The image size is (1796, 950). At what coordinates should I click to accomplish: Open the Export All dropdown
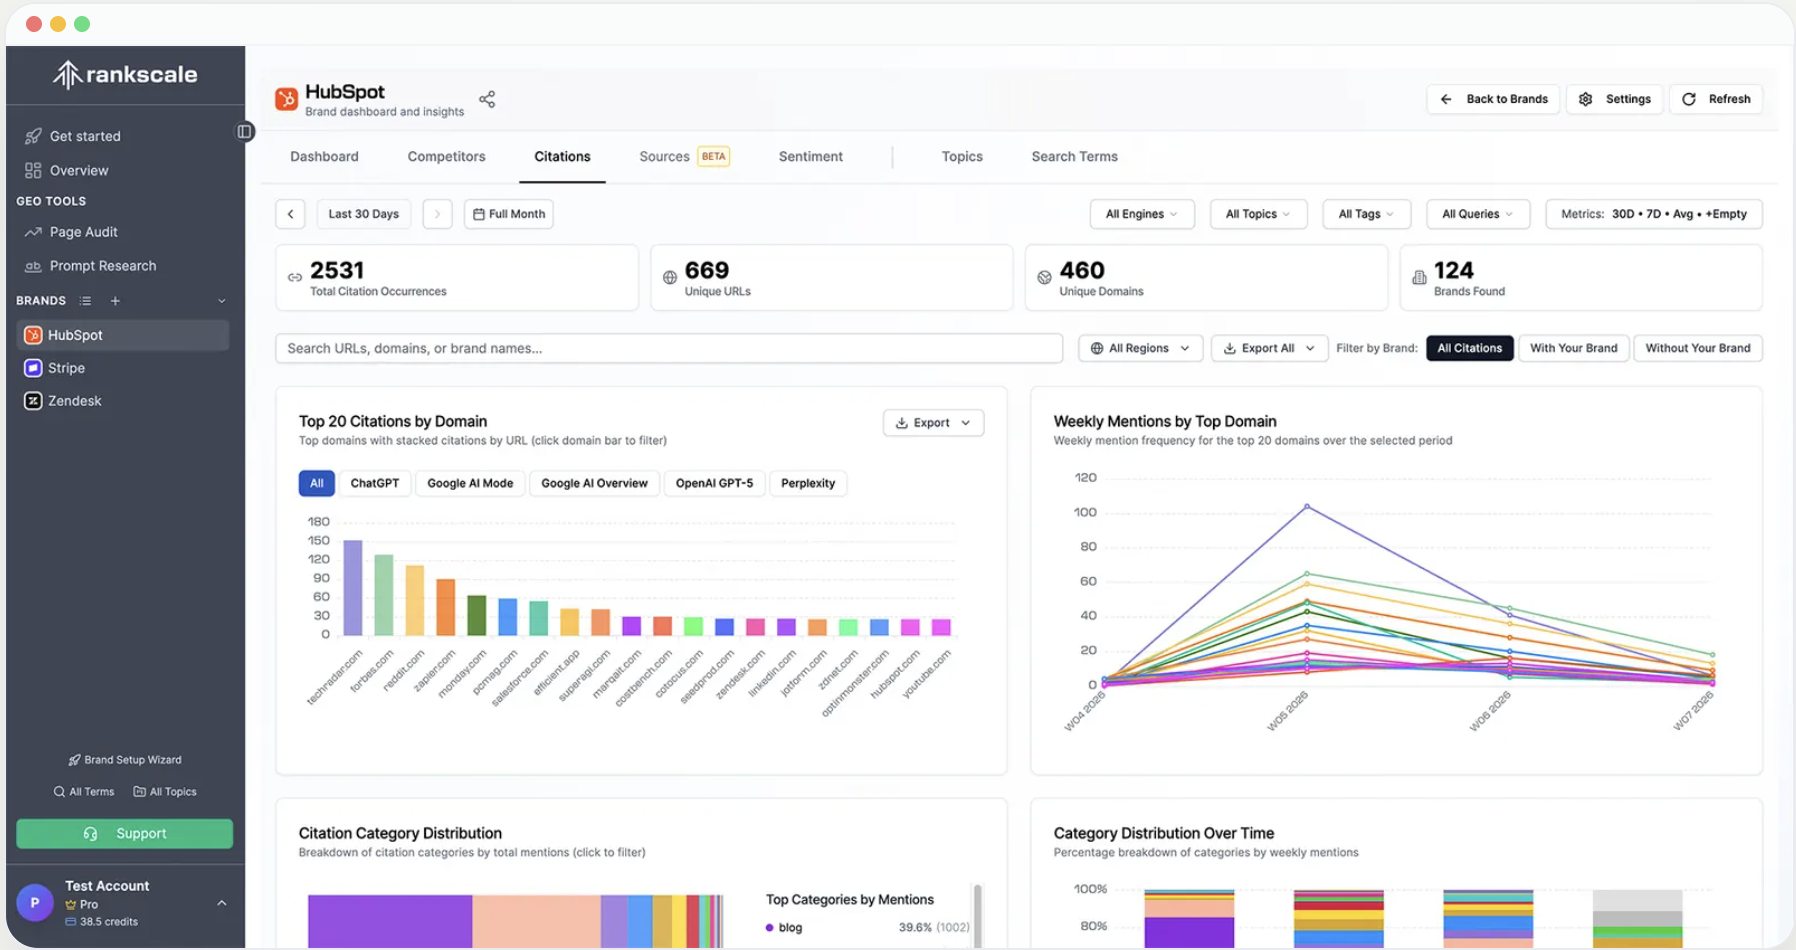[1269, 348]
